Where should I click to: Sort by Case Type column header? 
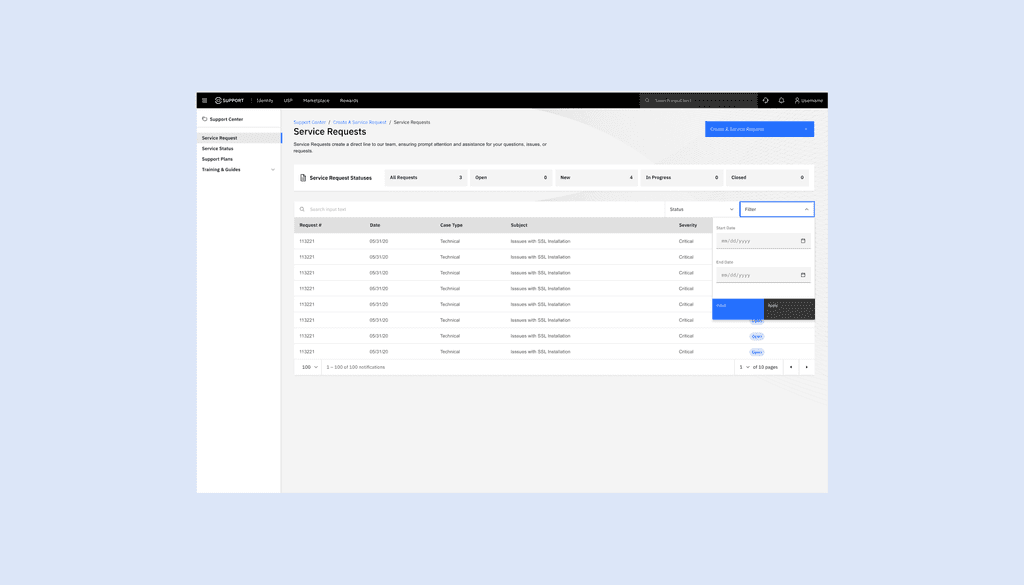tap(451, 225)
